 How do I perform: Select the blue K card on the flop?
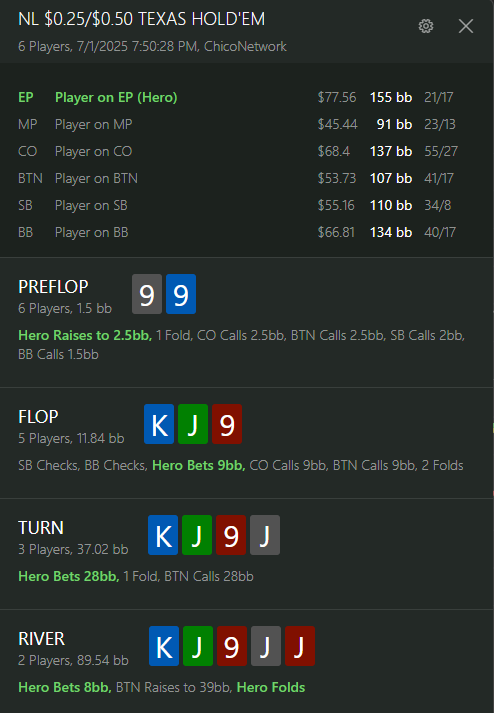point(159,424)
